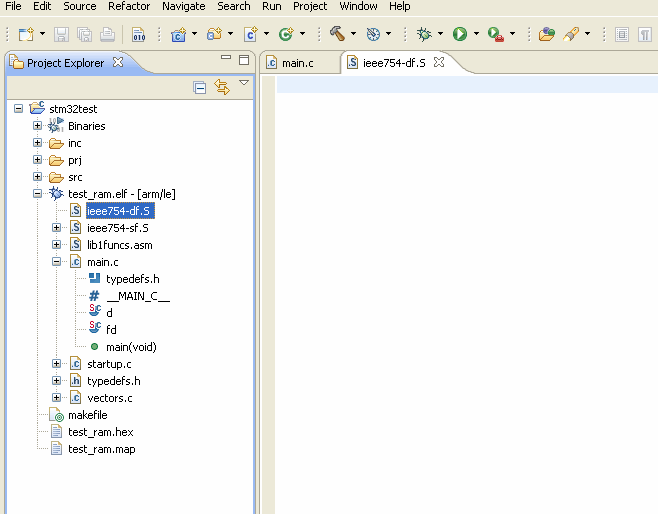Collapse the main.c tree node

56,261
